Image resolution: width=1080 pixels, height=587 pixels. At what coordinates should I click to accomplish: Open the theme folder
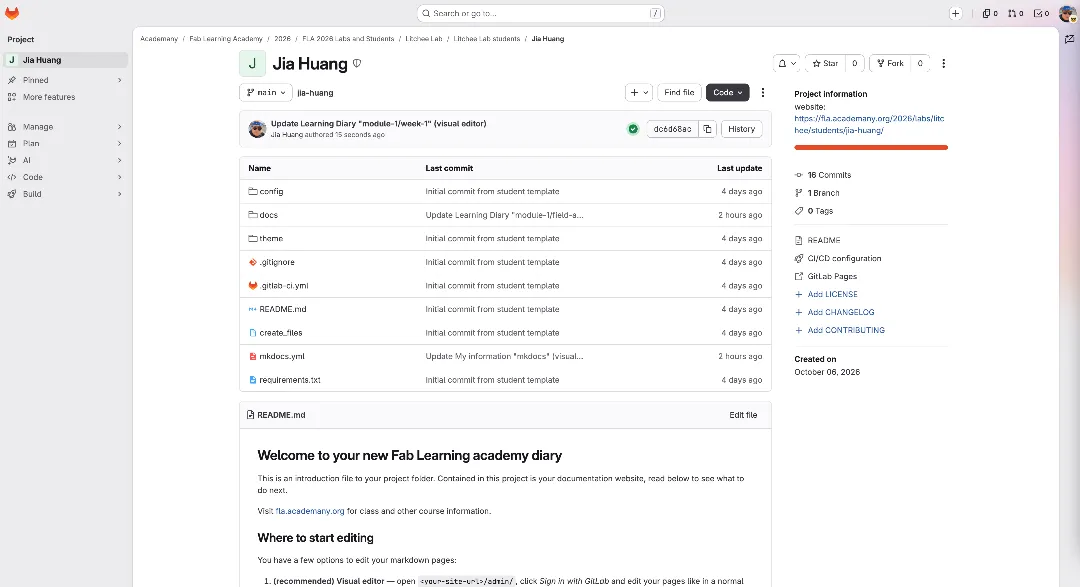point(271,238)
